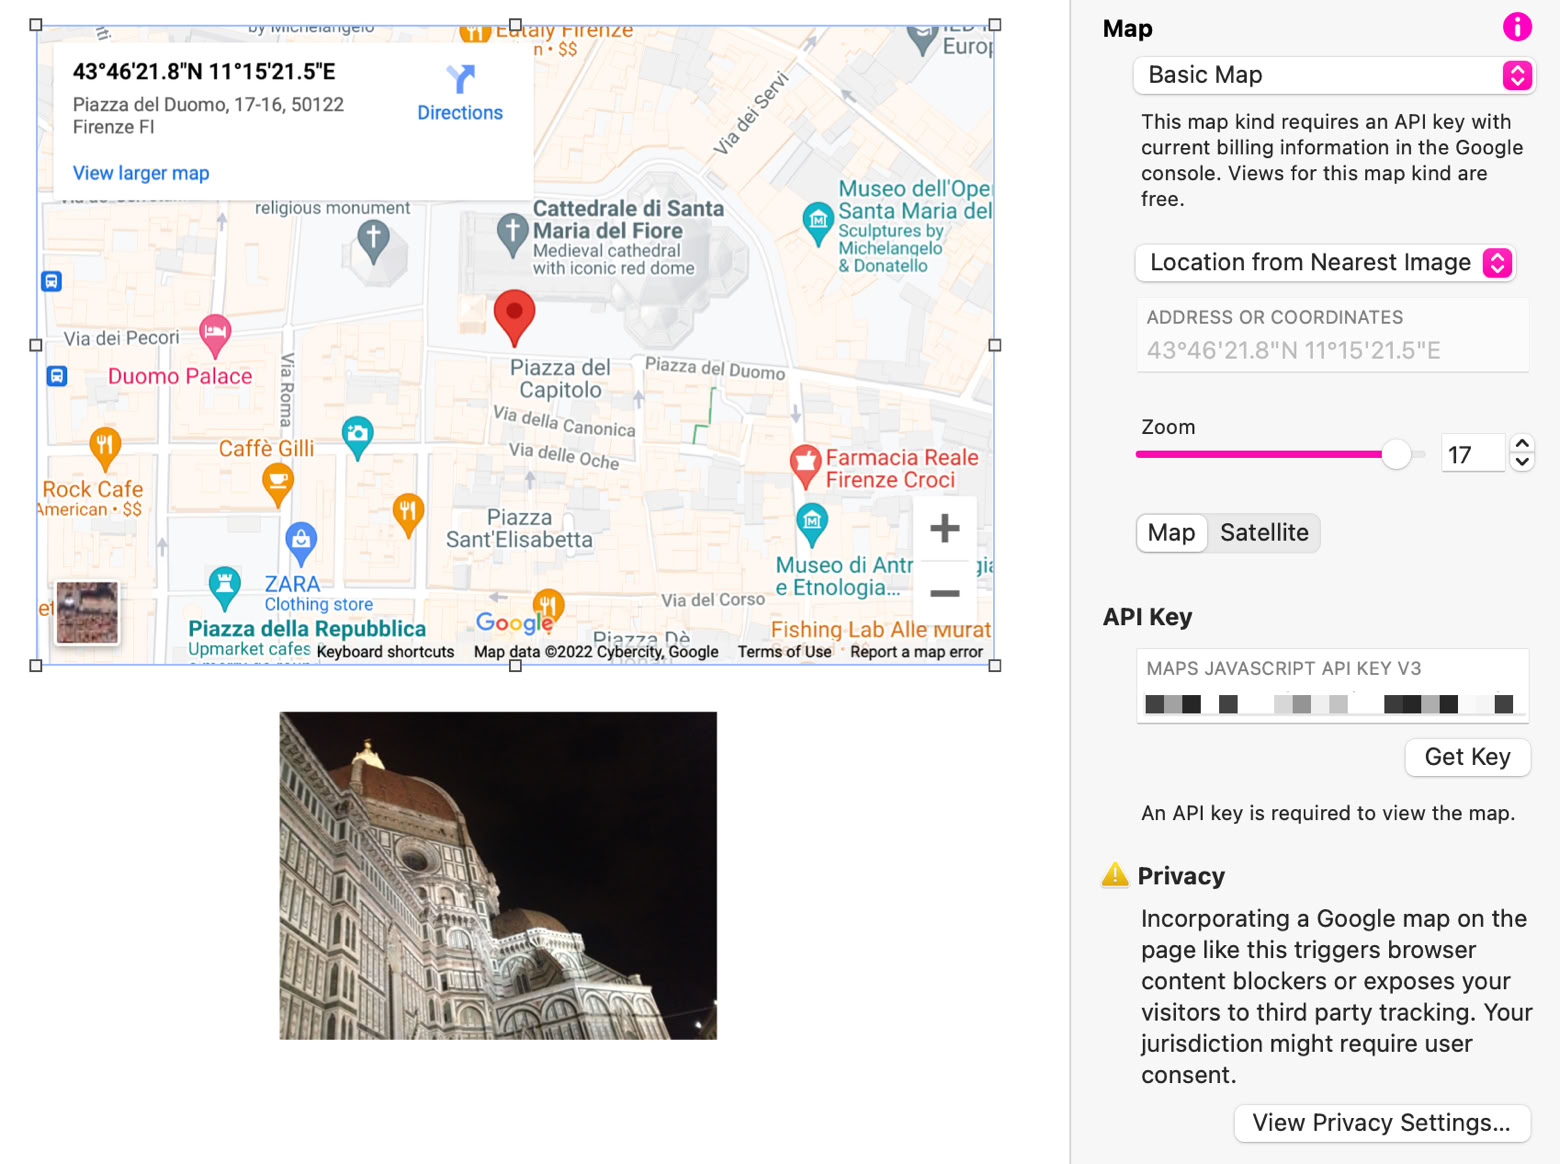The width and height of the screenshot is (1560, 1164).
Task: Click the pink info icon beside Map heading
Action: 1516,27
